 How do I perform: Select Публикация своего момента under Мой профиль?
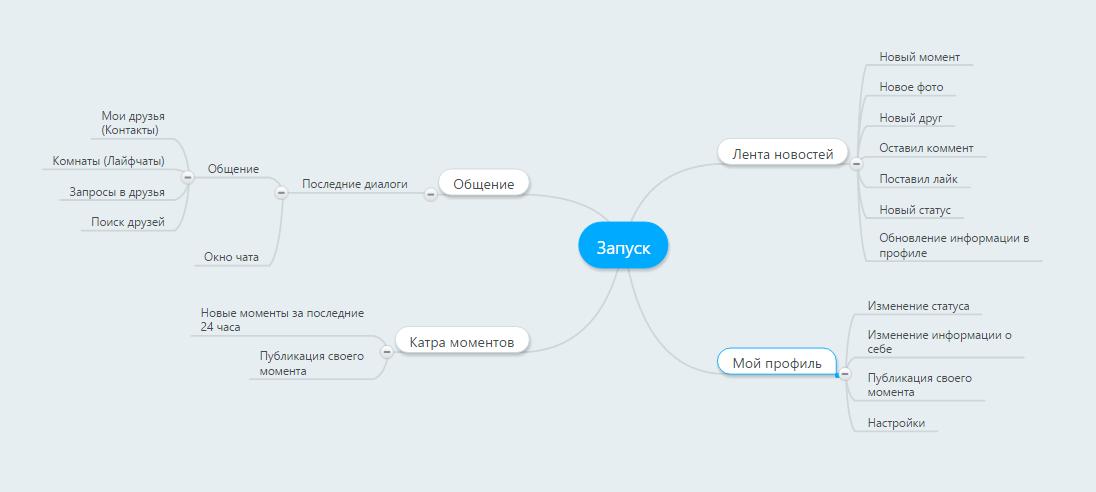pyautogui.click(x=919, y=385)
